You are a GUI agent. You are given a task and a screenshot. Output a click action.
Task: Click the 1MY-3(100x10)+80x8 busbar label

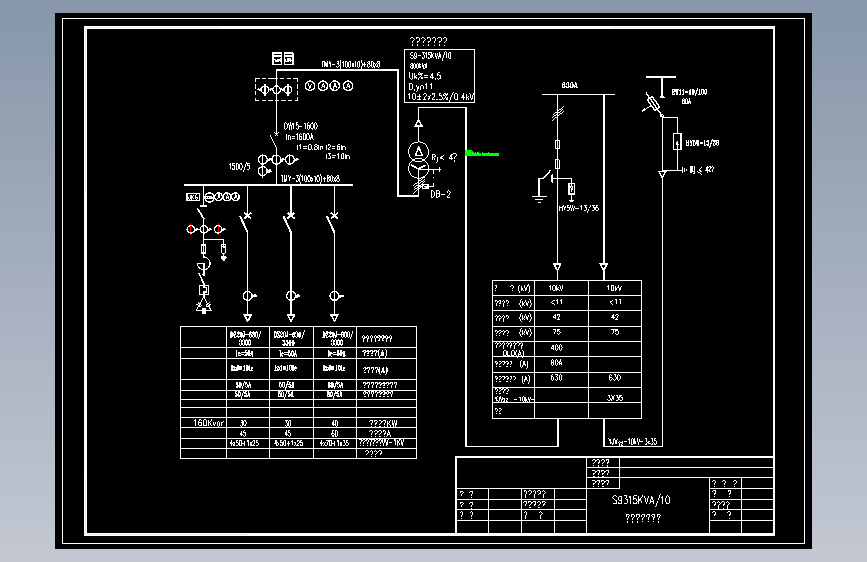[x=310, y=179]
